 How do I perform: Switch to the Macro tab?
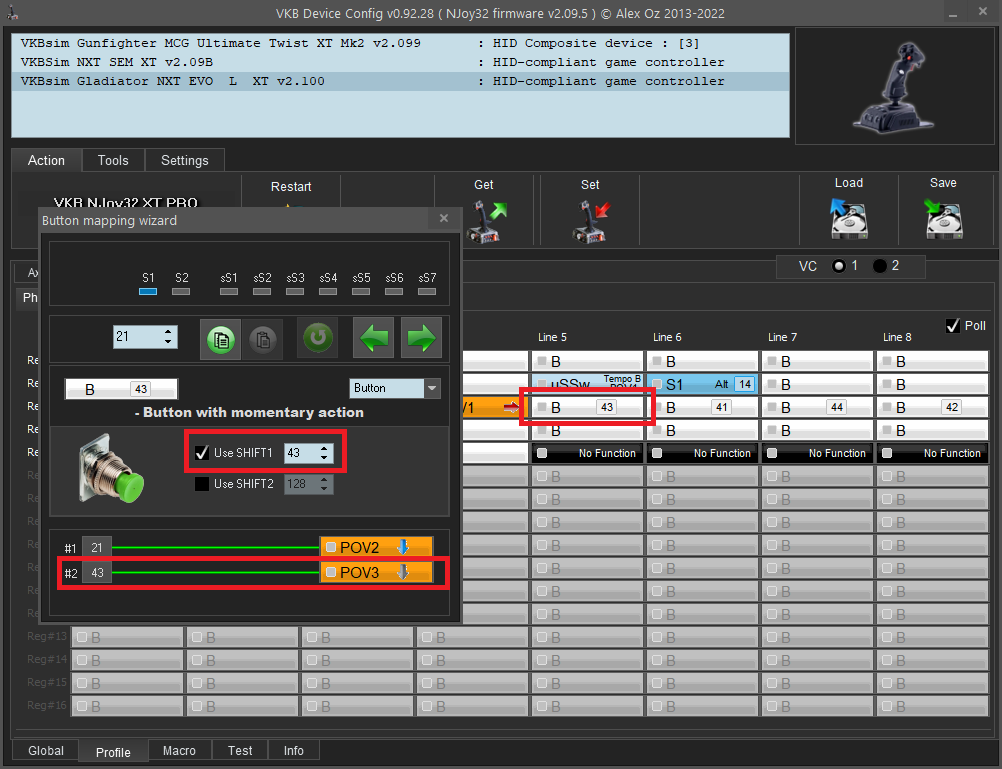click(x=180, y=750)
